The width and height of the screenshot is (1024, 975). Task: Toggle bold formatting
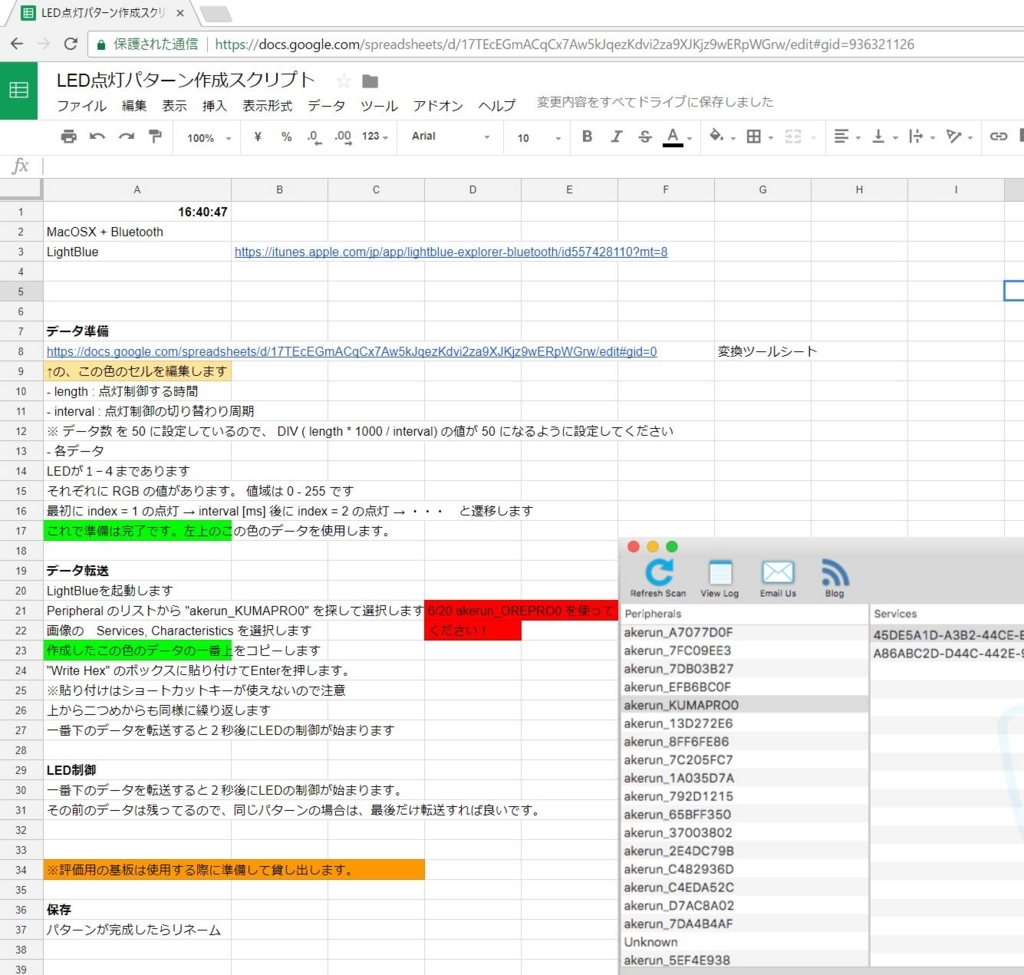coord(587,136)
